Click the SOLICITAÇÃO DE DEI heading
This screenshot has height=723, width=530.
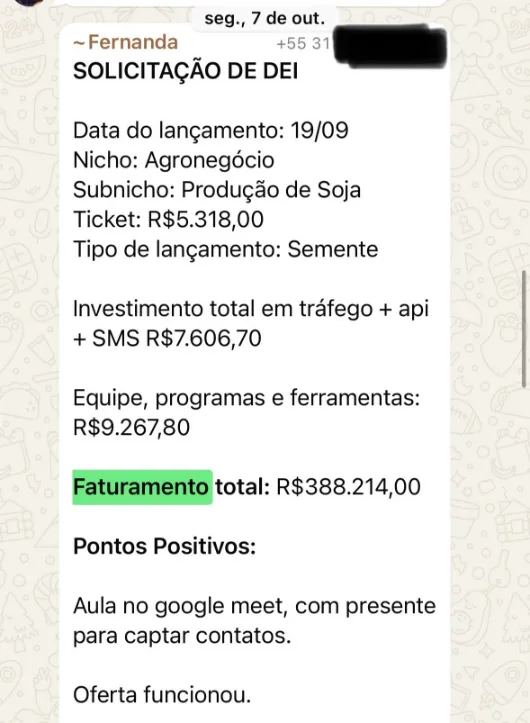coord(185,71)
